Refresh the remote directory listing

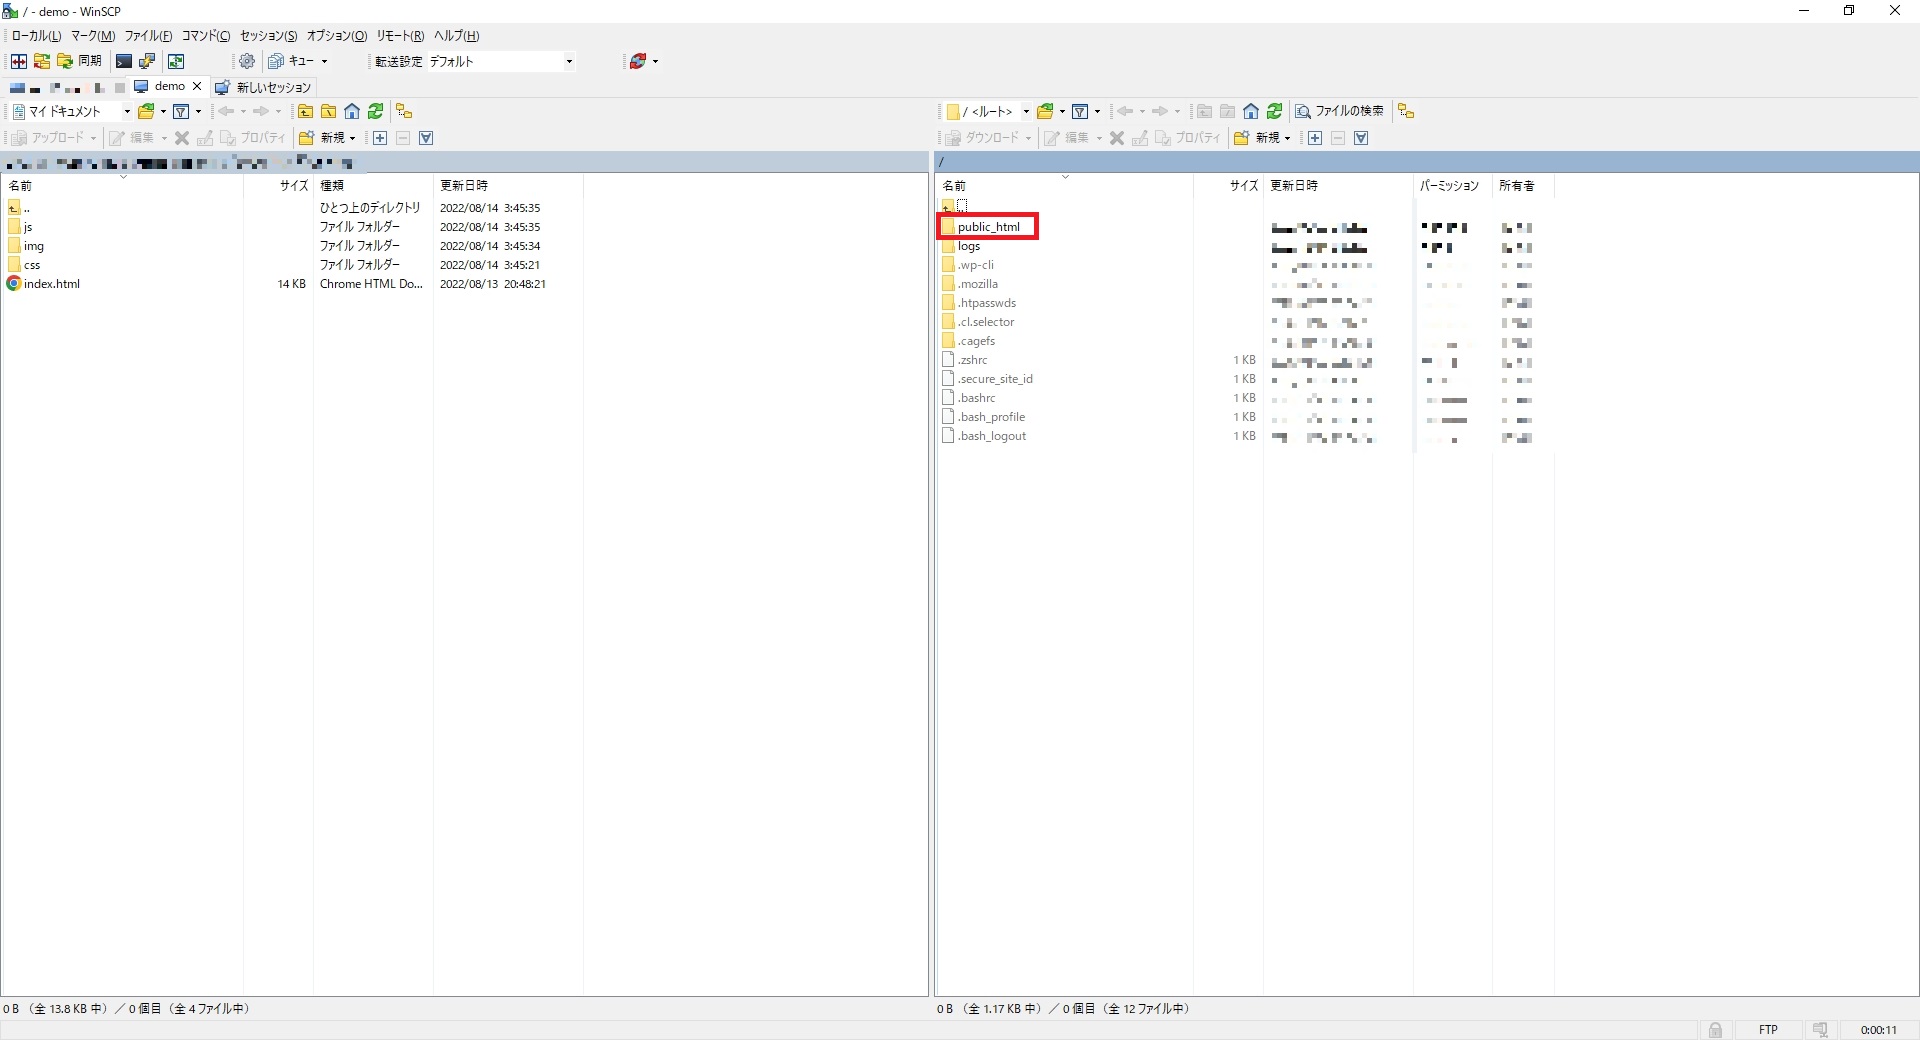(x=1275, y=111)
